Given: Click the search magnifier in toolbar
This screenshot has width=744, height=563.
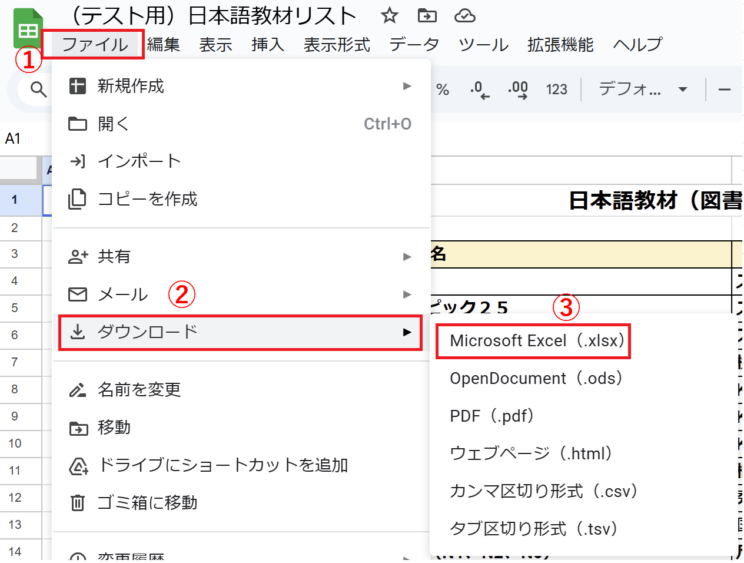Looking at the screenshot, I should pos(38,89).
